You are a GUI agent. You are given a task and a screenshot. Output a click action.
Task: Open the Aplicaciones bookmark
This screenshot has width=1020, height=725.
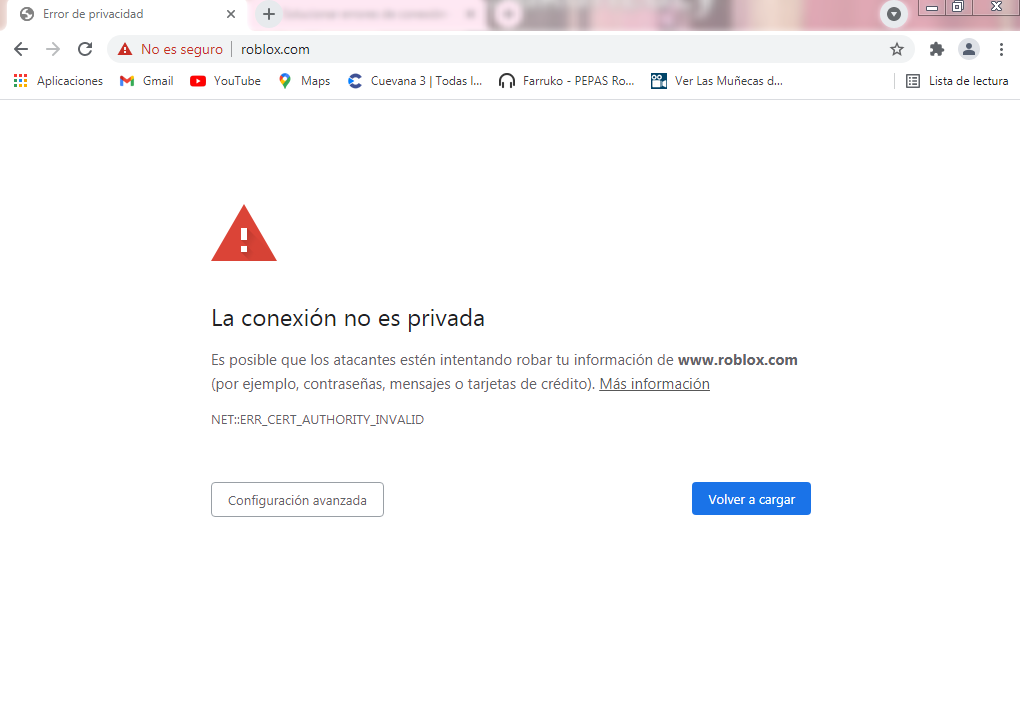[58, 81]
